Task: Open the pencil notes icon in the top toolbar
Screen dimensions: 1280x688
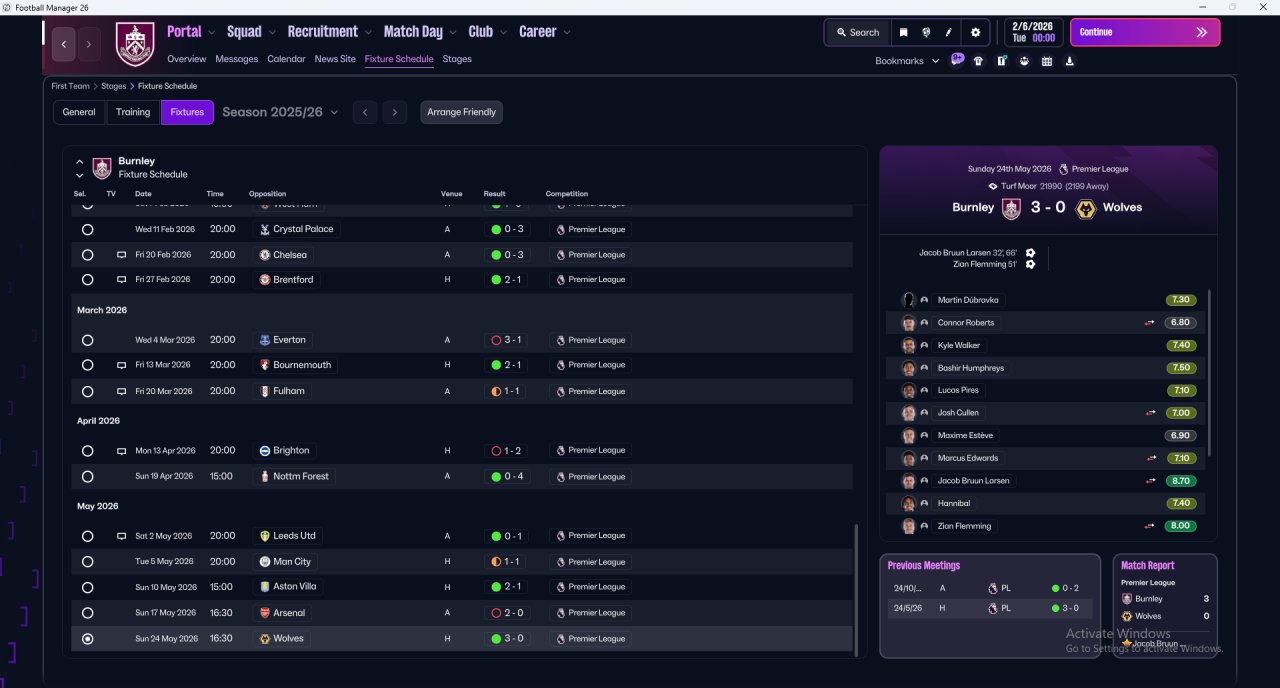Action: [949, 32]
